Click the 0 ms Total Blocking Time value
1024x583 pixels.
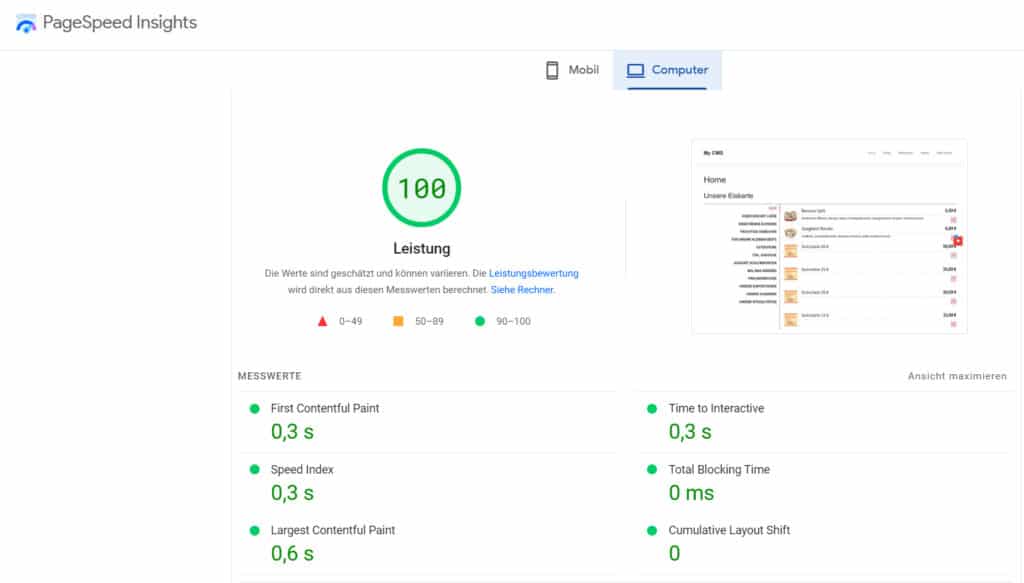point(691,493)
